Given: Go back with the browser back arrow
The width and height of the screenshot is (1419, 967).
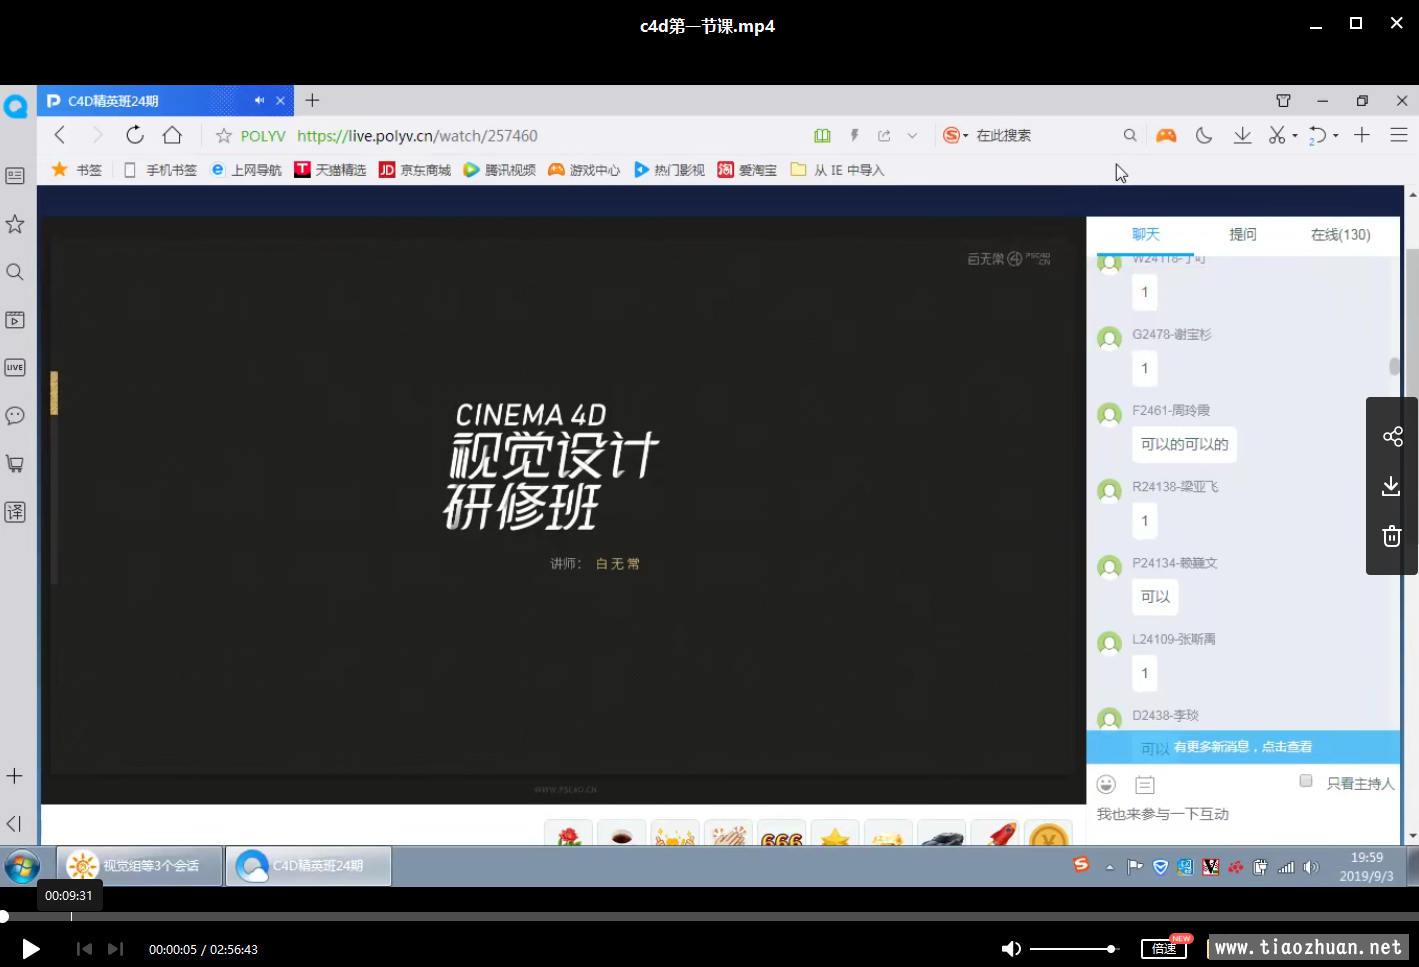Looking at the screenshot, I should point(60,135).
